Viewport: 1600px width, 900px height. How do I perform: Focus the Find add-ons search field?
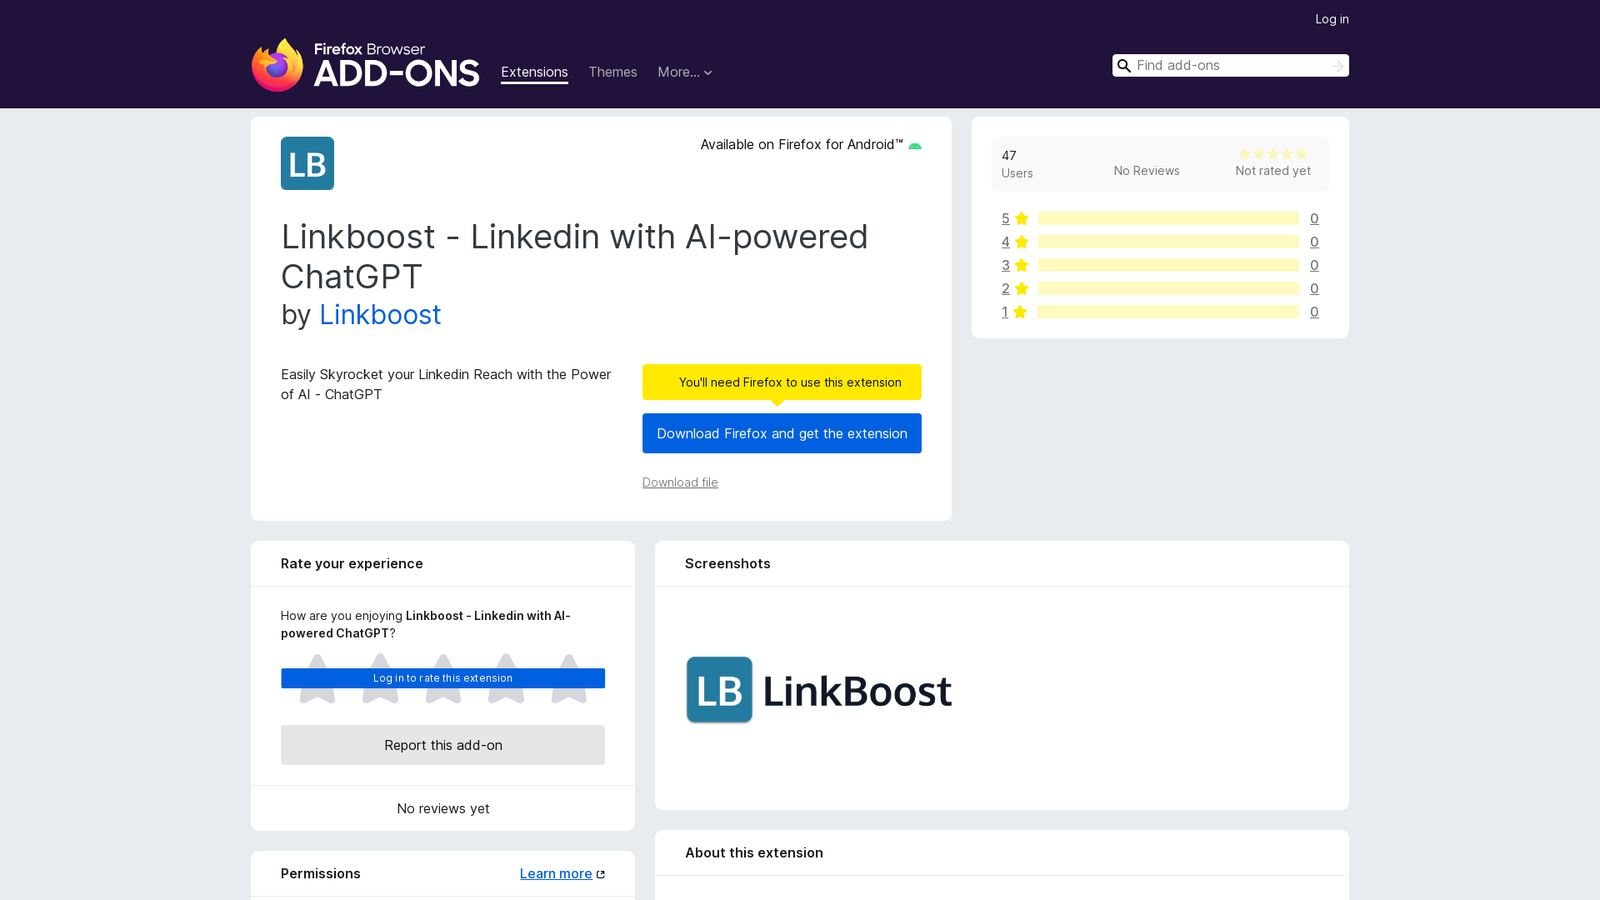(x=1231, y=66)
